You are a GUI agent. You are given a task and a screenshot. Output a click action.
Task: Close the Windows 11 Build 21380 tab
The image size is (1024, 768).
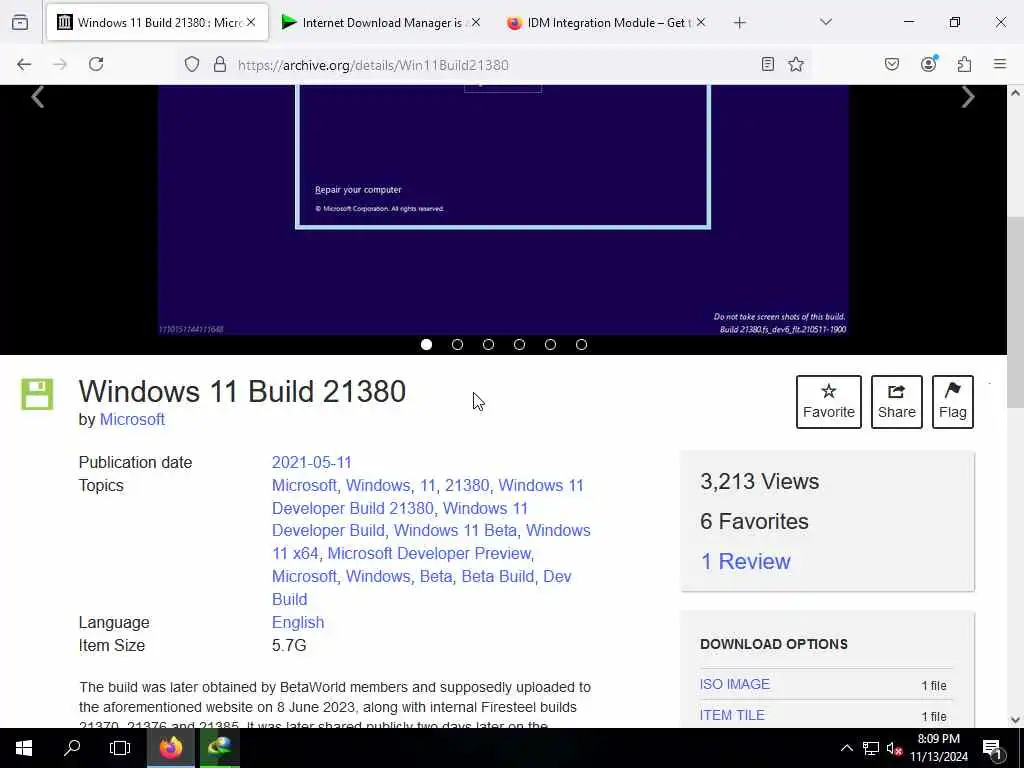(x=251, y=22)
